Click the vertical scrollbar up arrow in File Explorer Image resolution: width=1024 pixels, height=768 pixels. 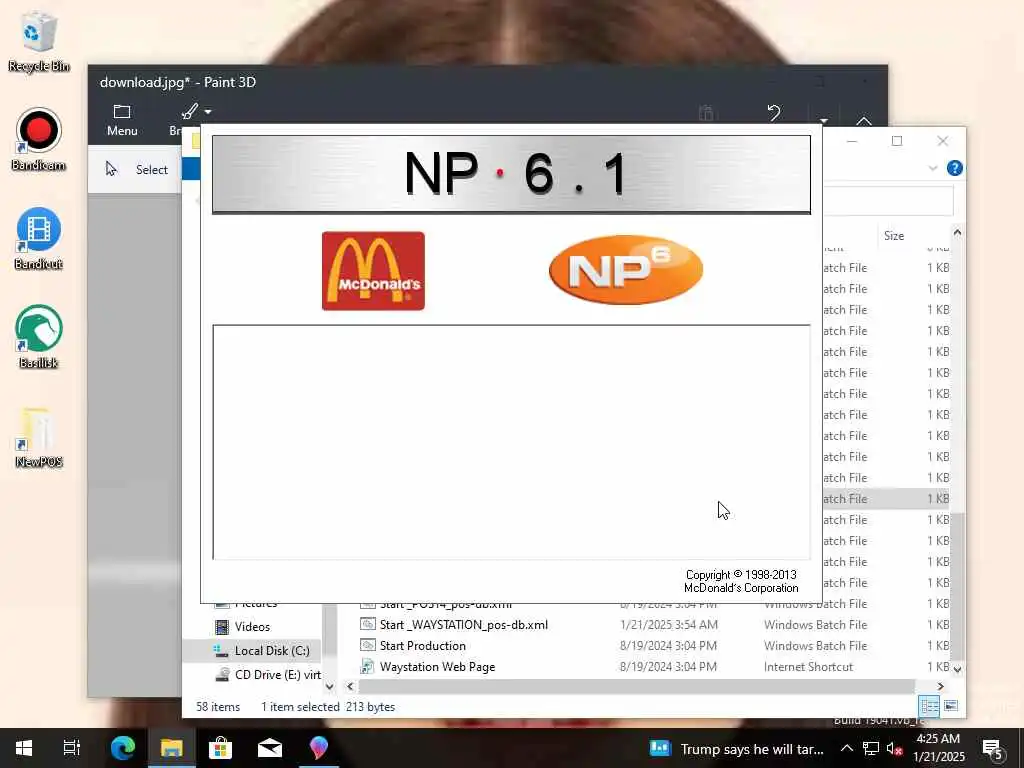point(957,232)
